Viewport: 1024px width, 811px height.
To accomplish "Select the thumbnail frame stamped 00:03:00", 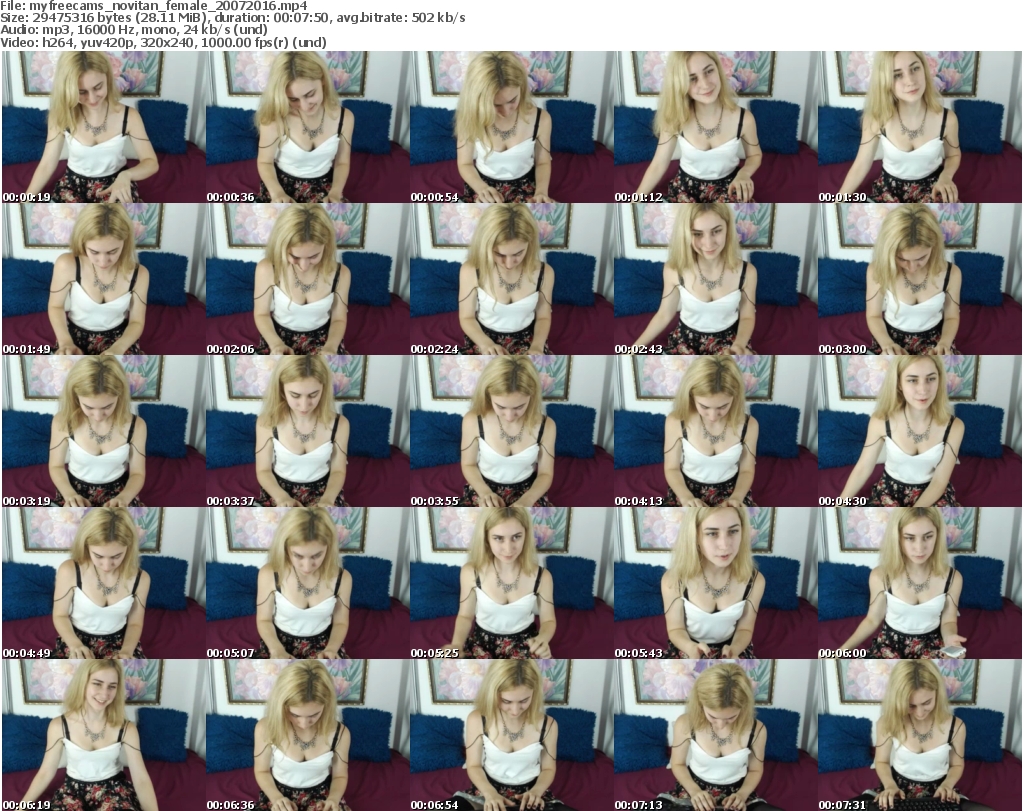I will (x=920, y=279).
